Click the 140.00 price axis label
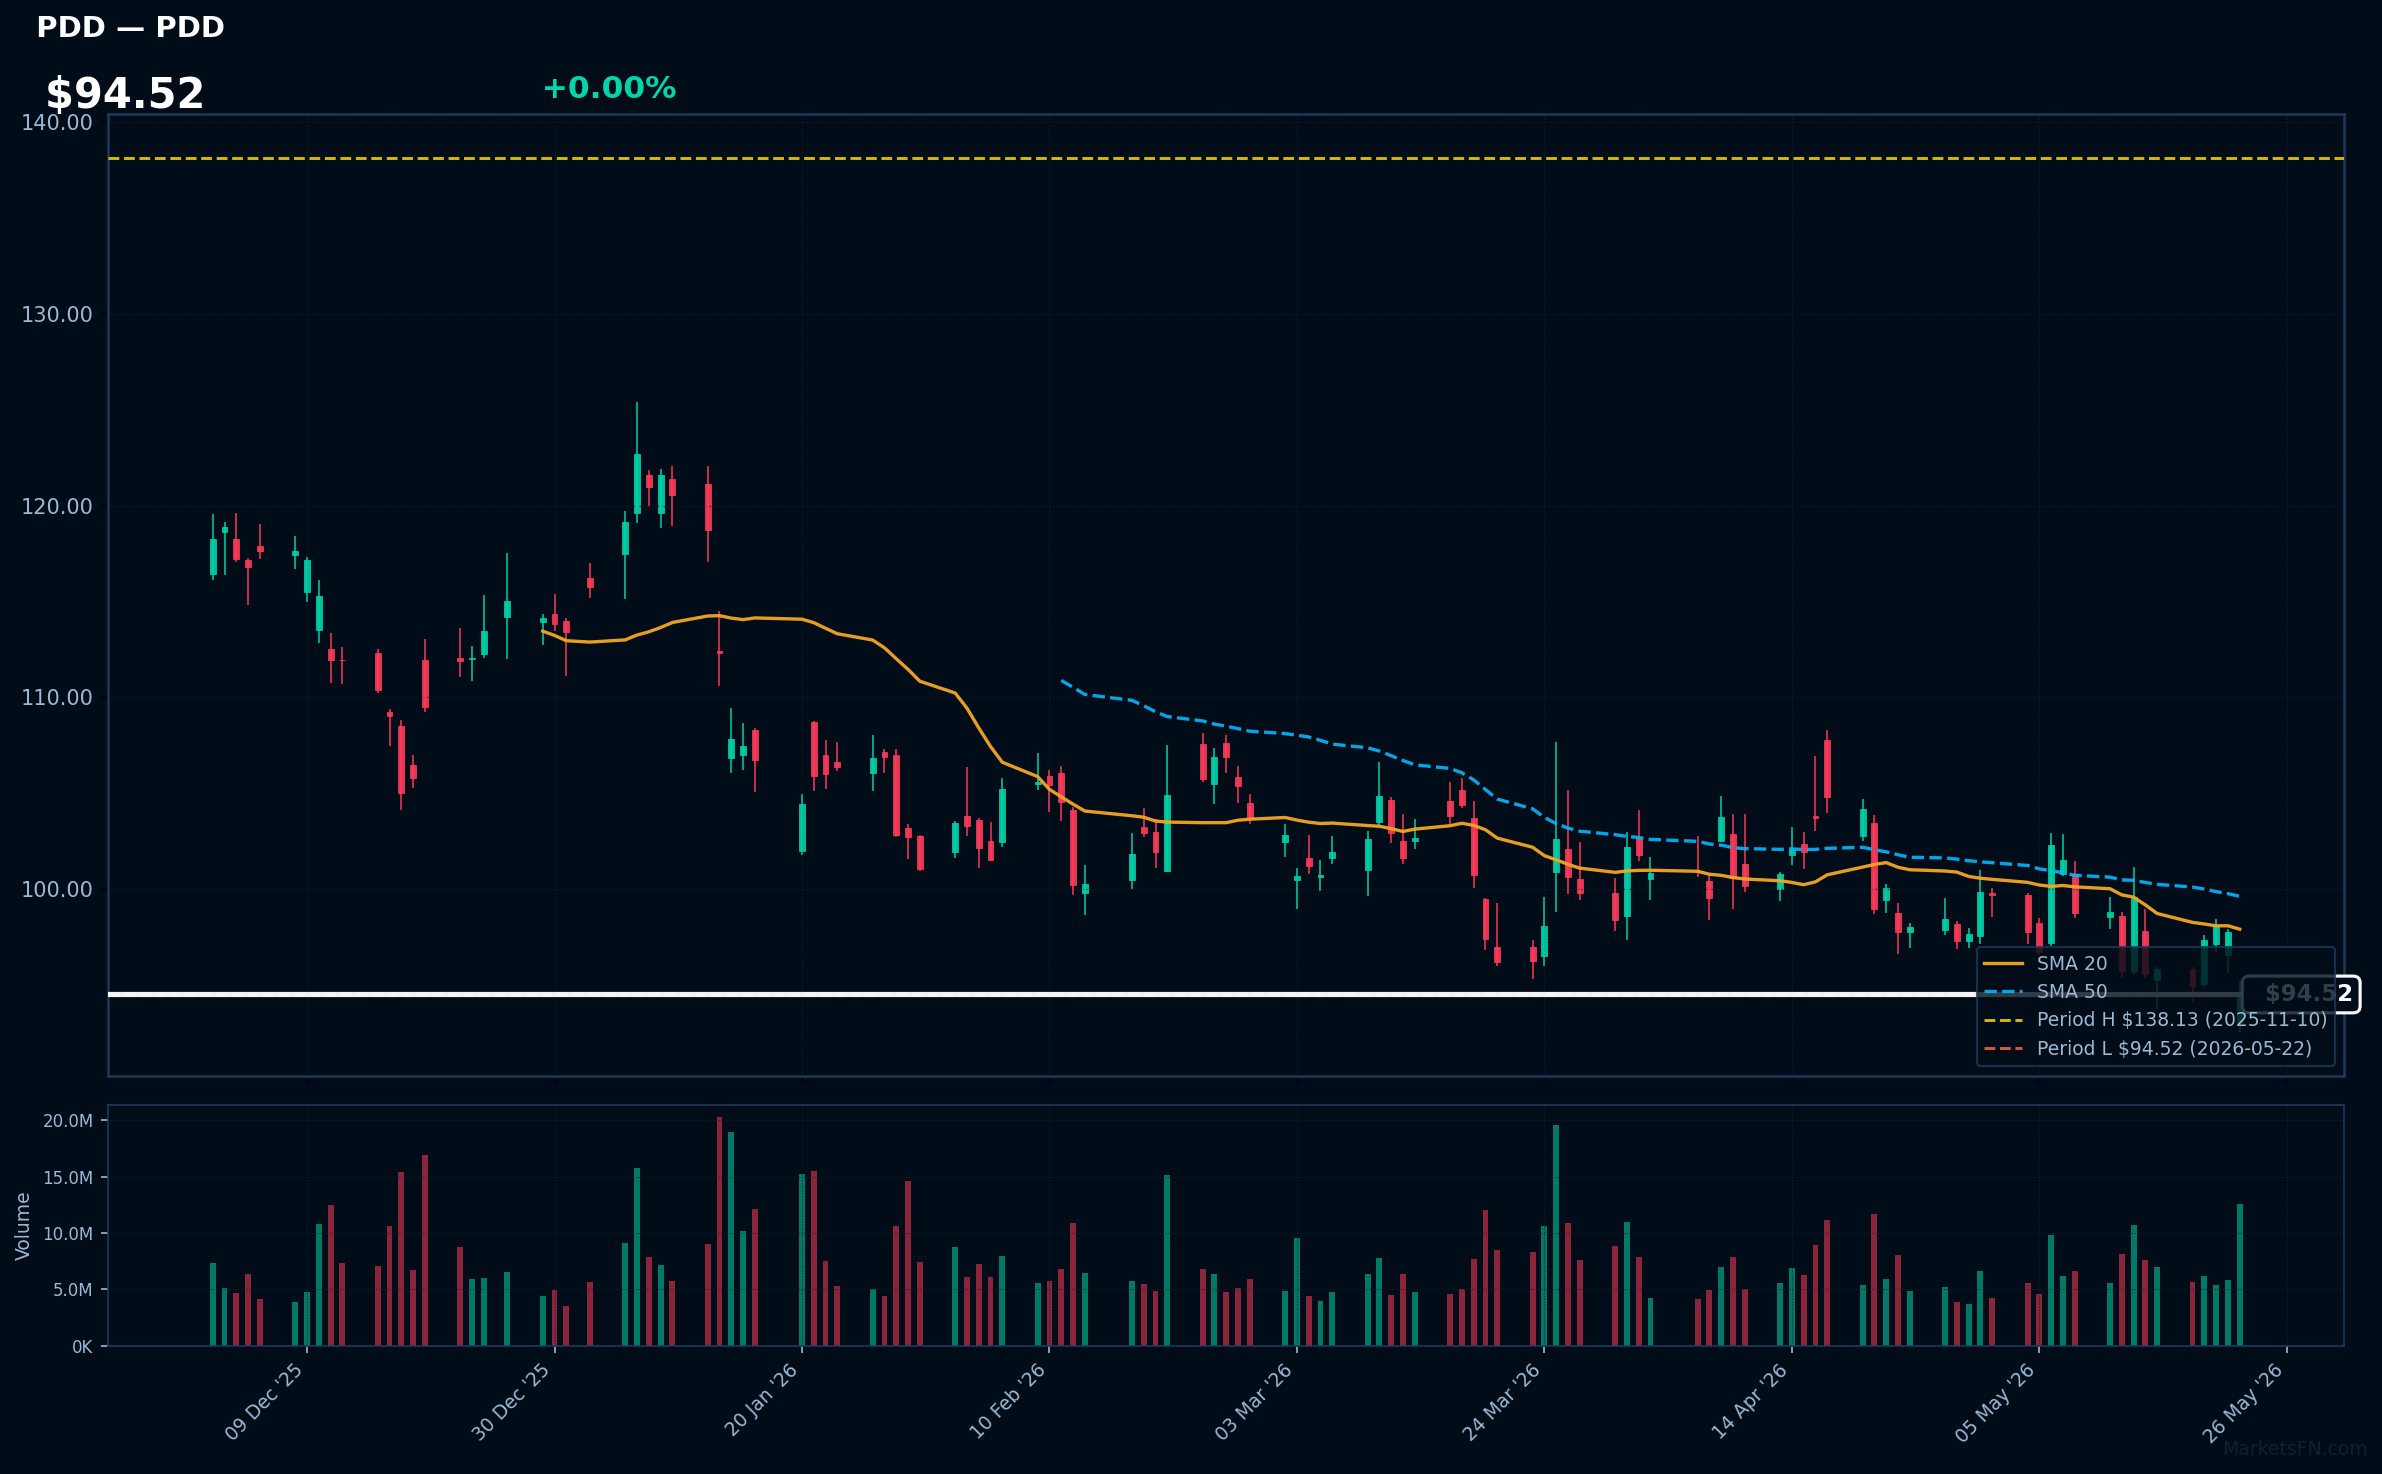This screenshot has height=1474, width=2382. [57, 122]
